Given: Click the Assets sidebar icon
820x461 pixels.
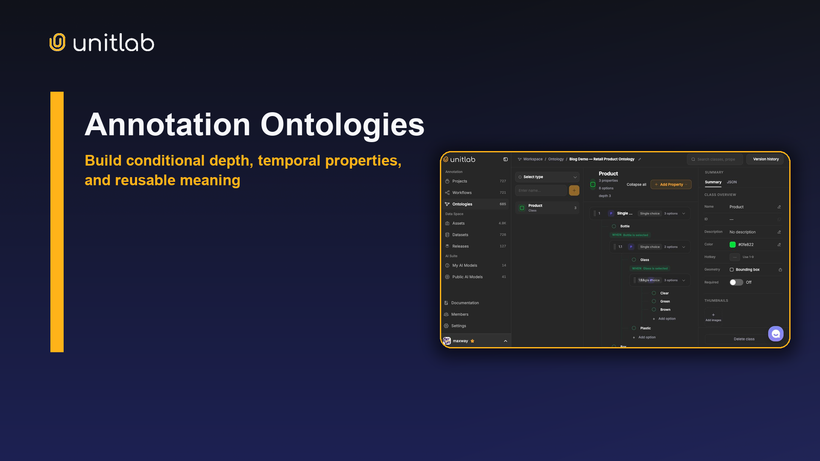Looking at the screenshot, I should [447, 223].
